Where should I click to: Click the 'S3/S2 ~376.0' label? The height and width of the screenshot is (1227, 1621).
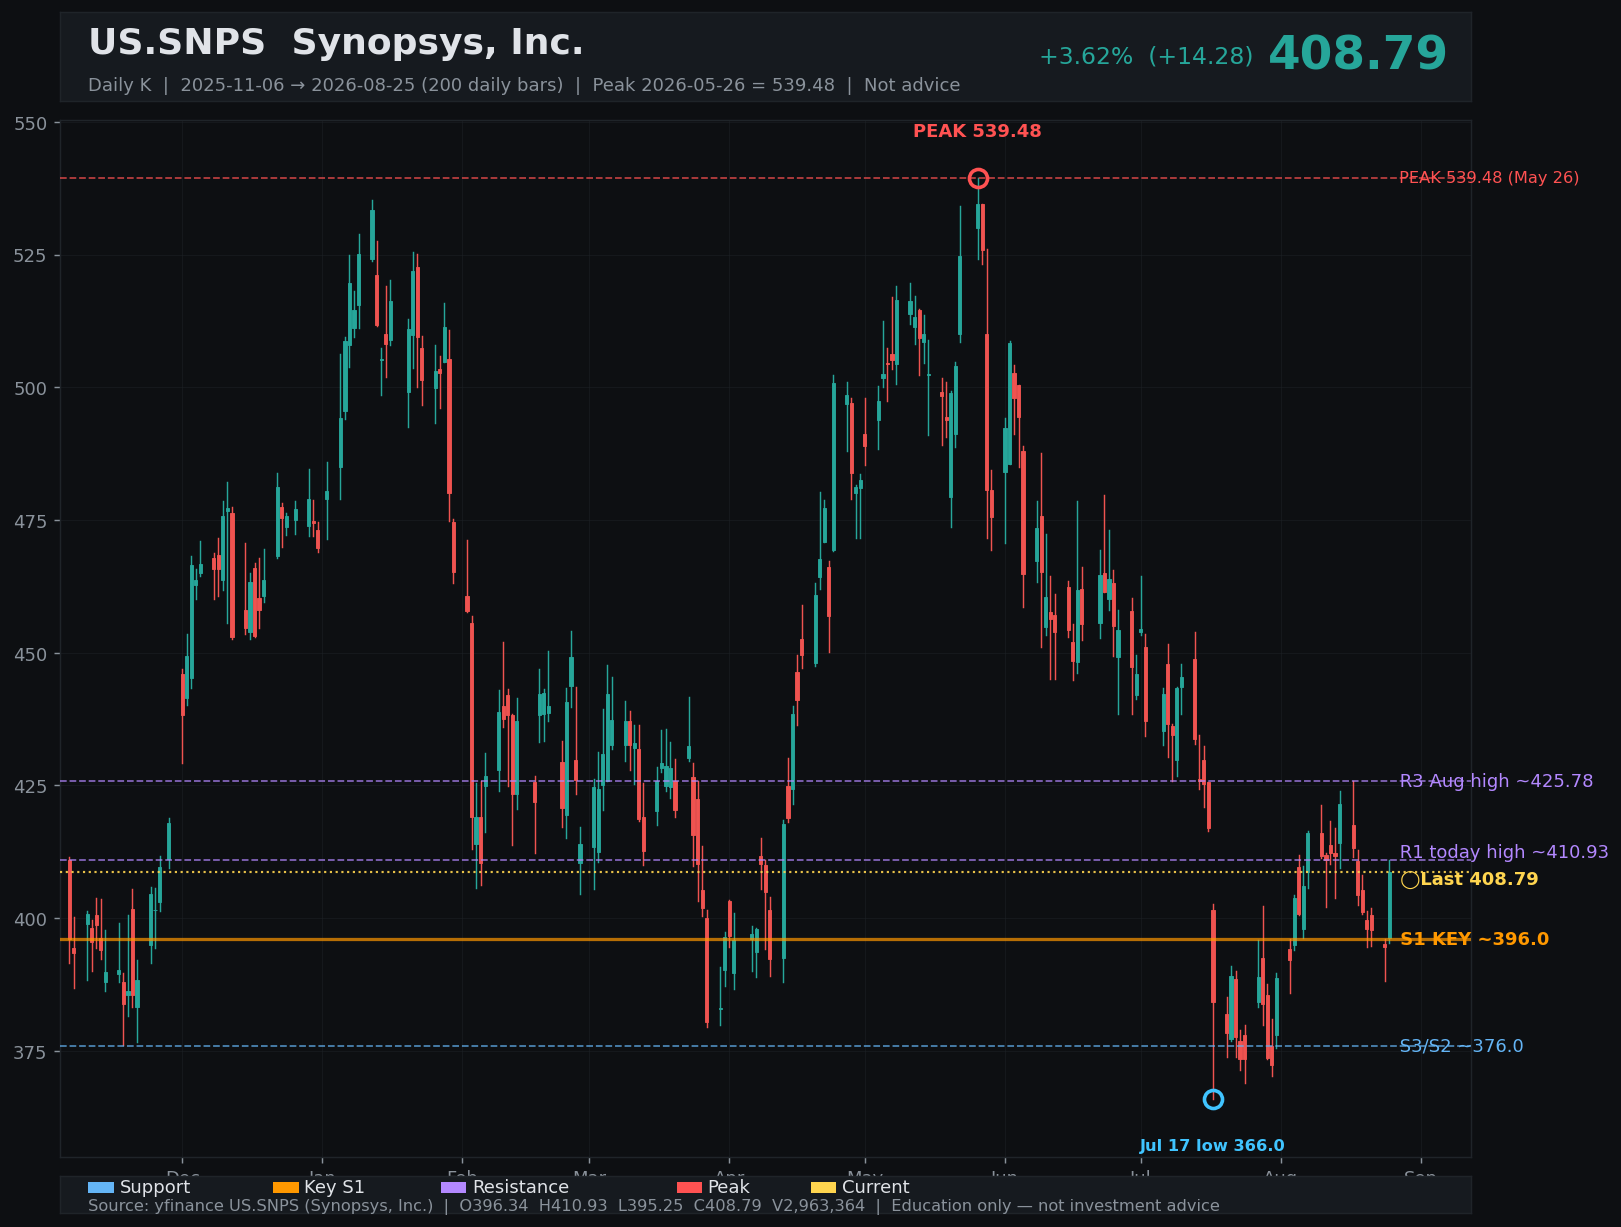[x=1461, y=1046]
